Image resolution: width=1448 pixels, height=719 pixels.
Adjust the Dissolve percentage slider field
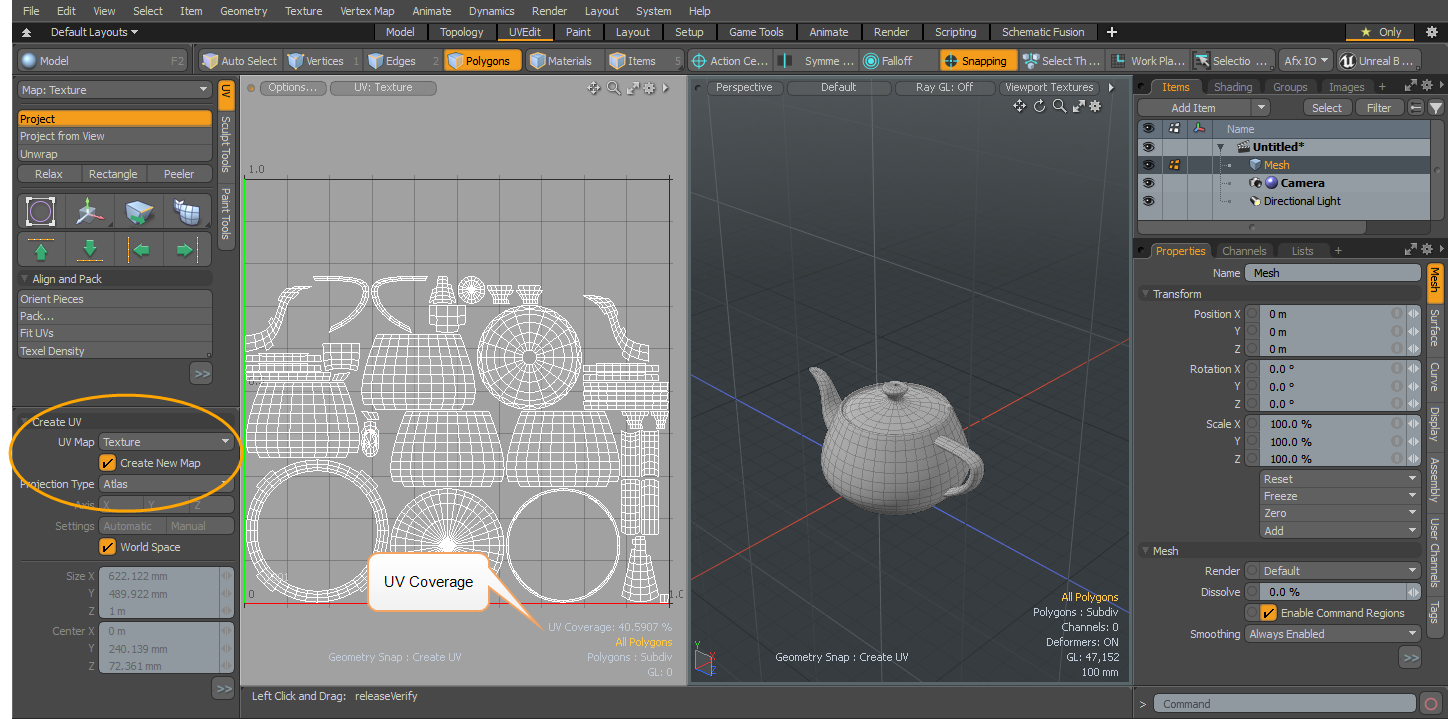pos(1332,592)
